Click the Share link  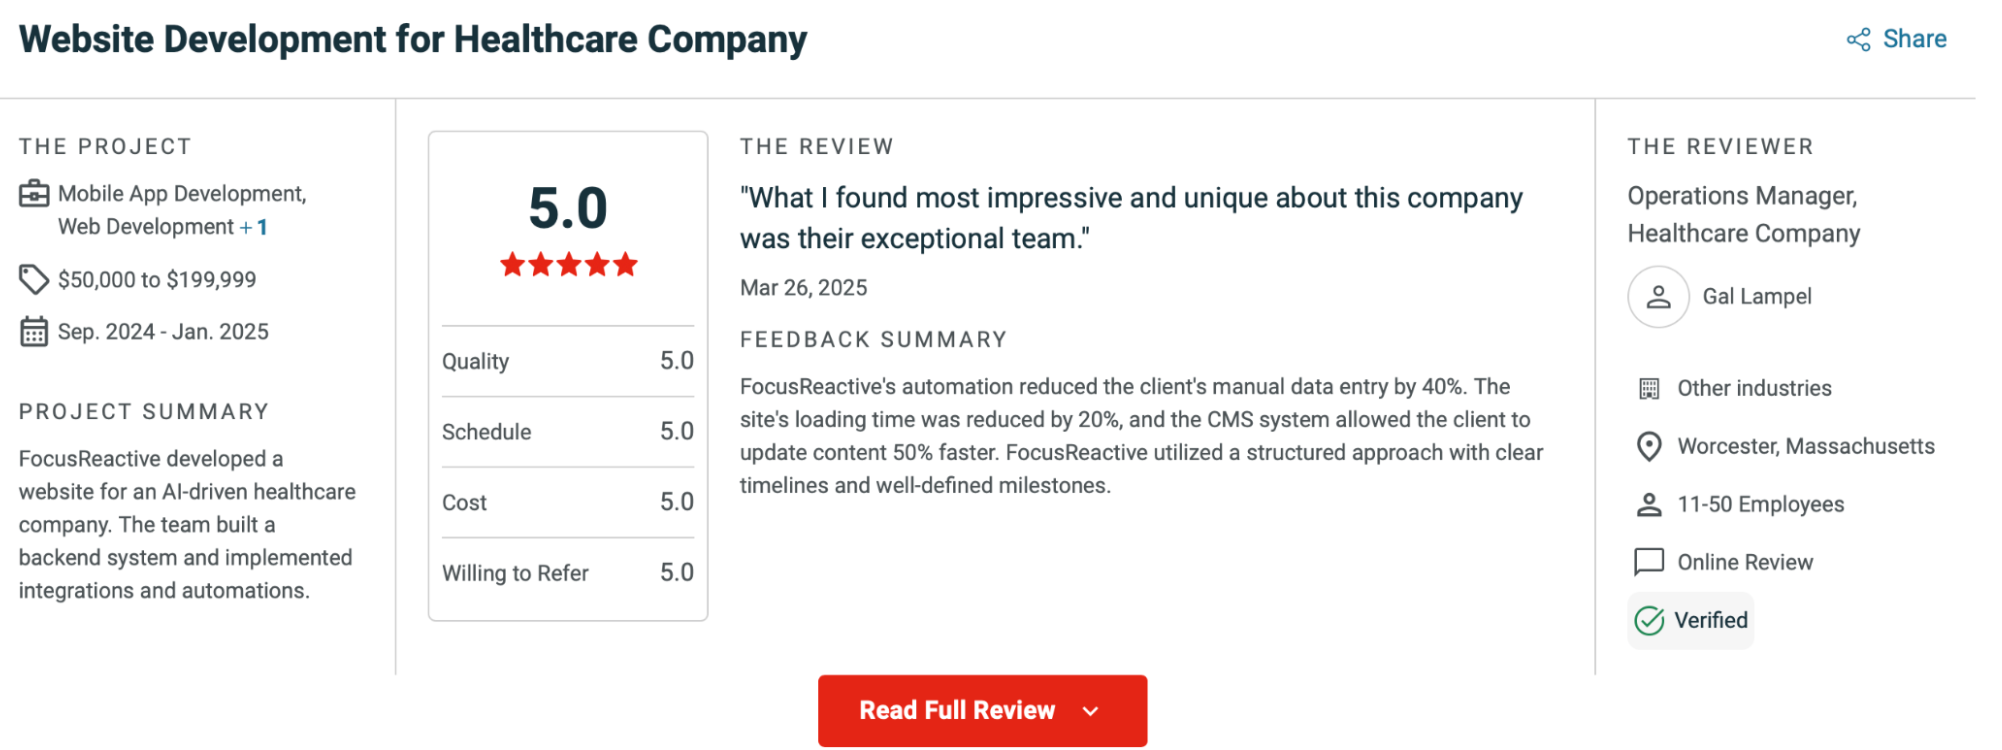point(1914,40)
